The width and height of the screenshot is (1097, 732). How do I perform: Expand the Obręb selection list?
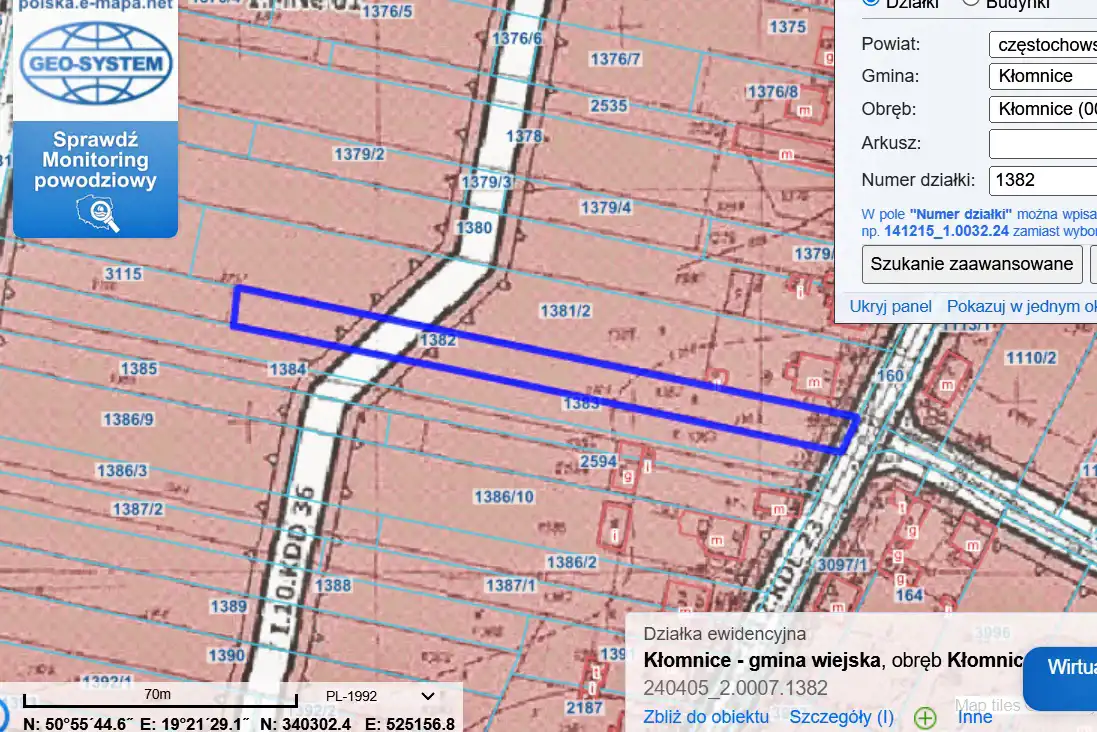tap(1042, 109)
